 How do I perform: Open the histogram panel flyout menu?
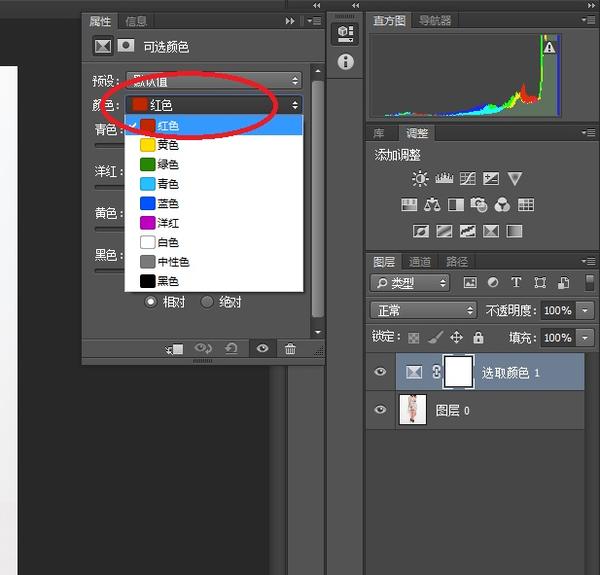[589, 20]
